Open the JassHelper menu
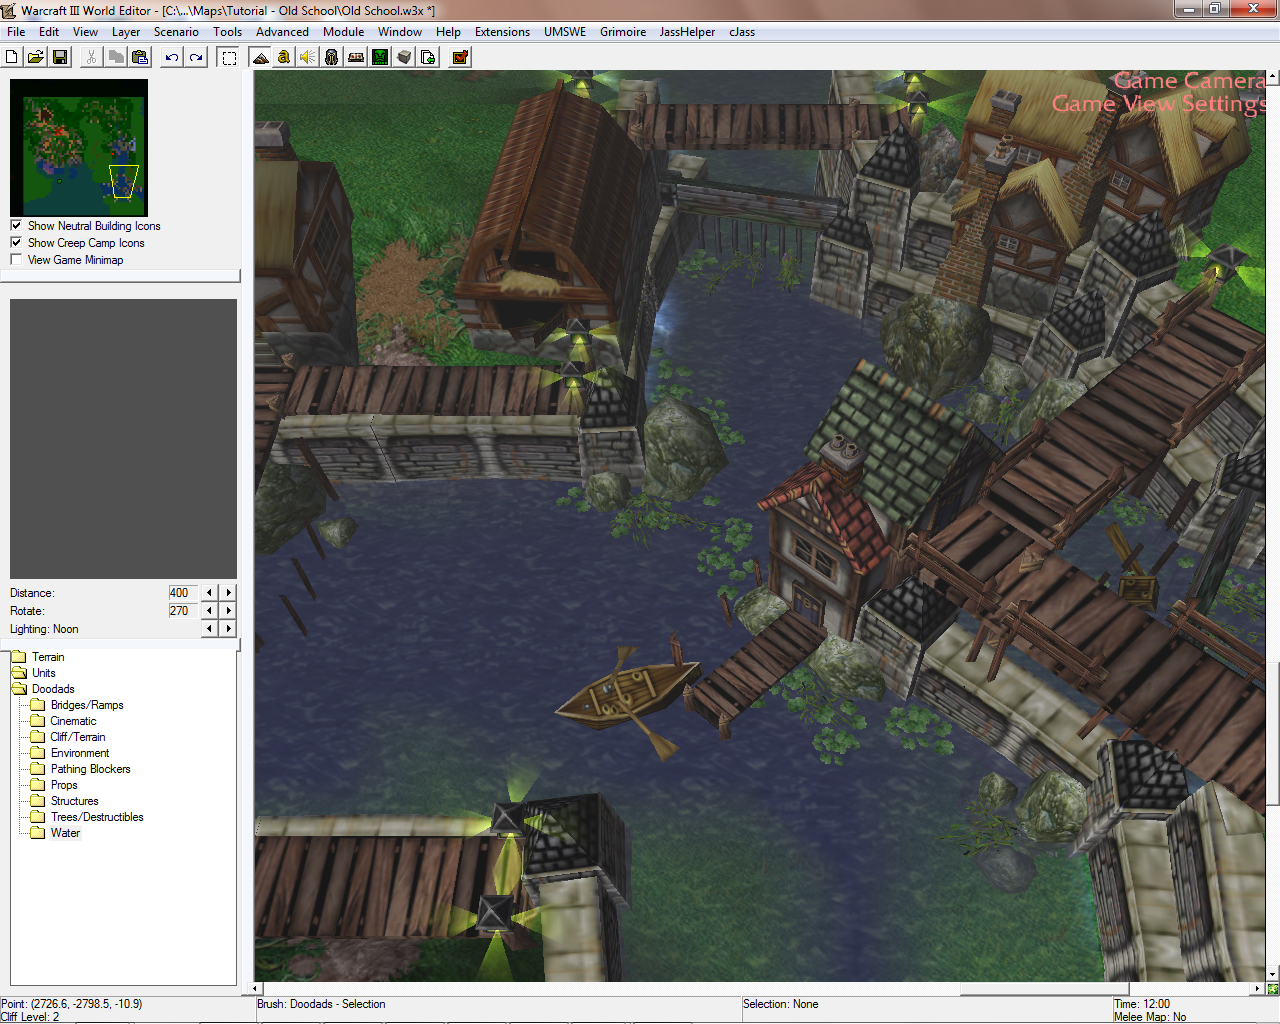Viewport: 1280px width, 1024px height. coord(687,32)
